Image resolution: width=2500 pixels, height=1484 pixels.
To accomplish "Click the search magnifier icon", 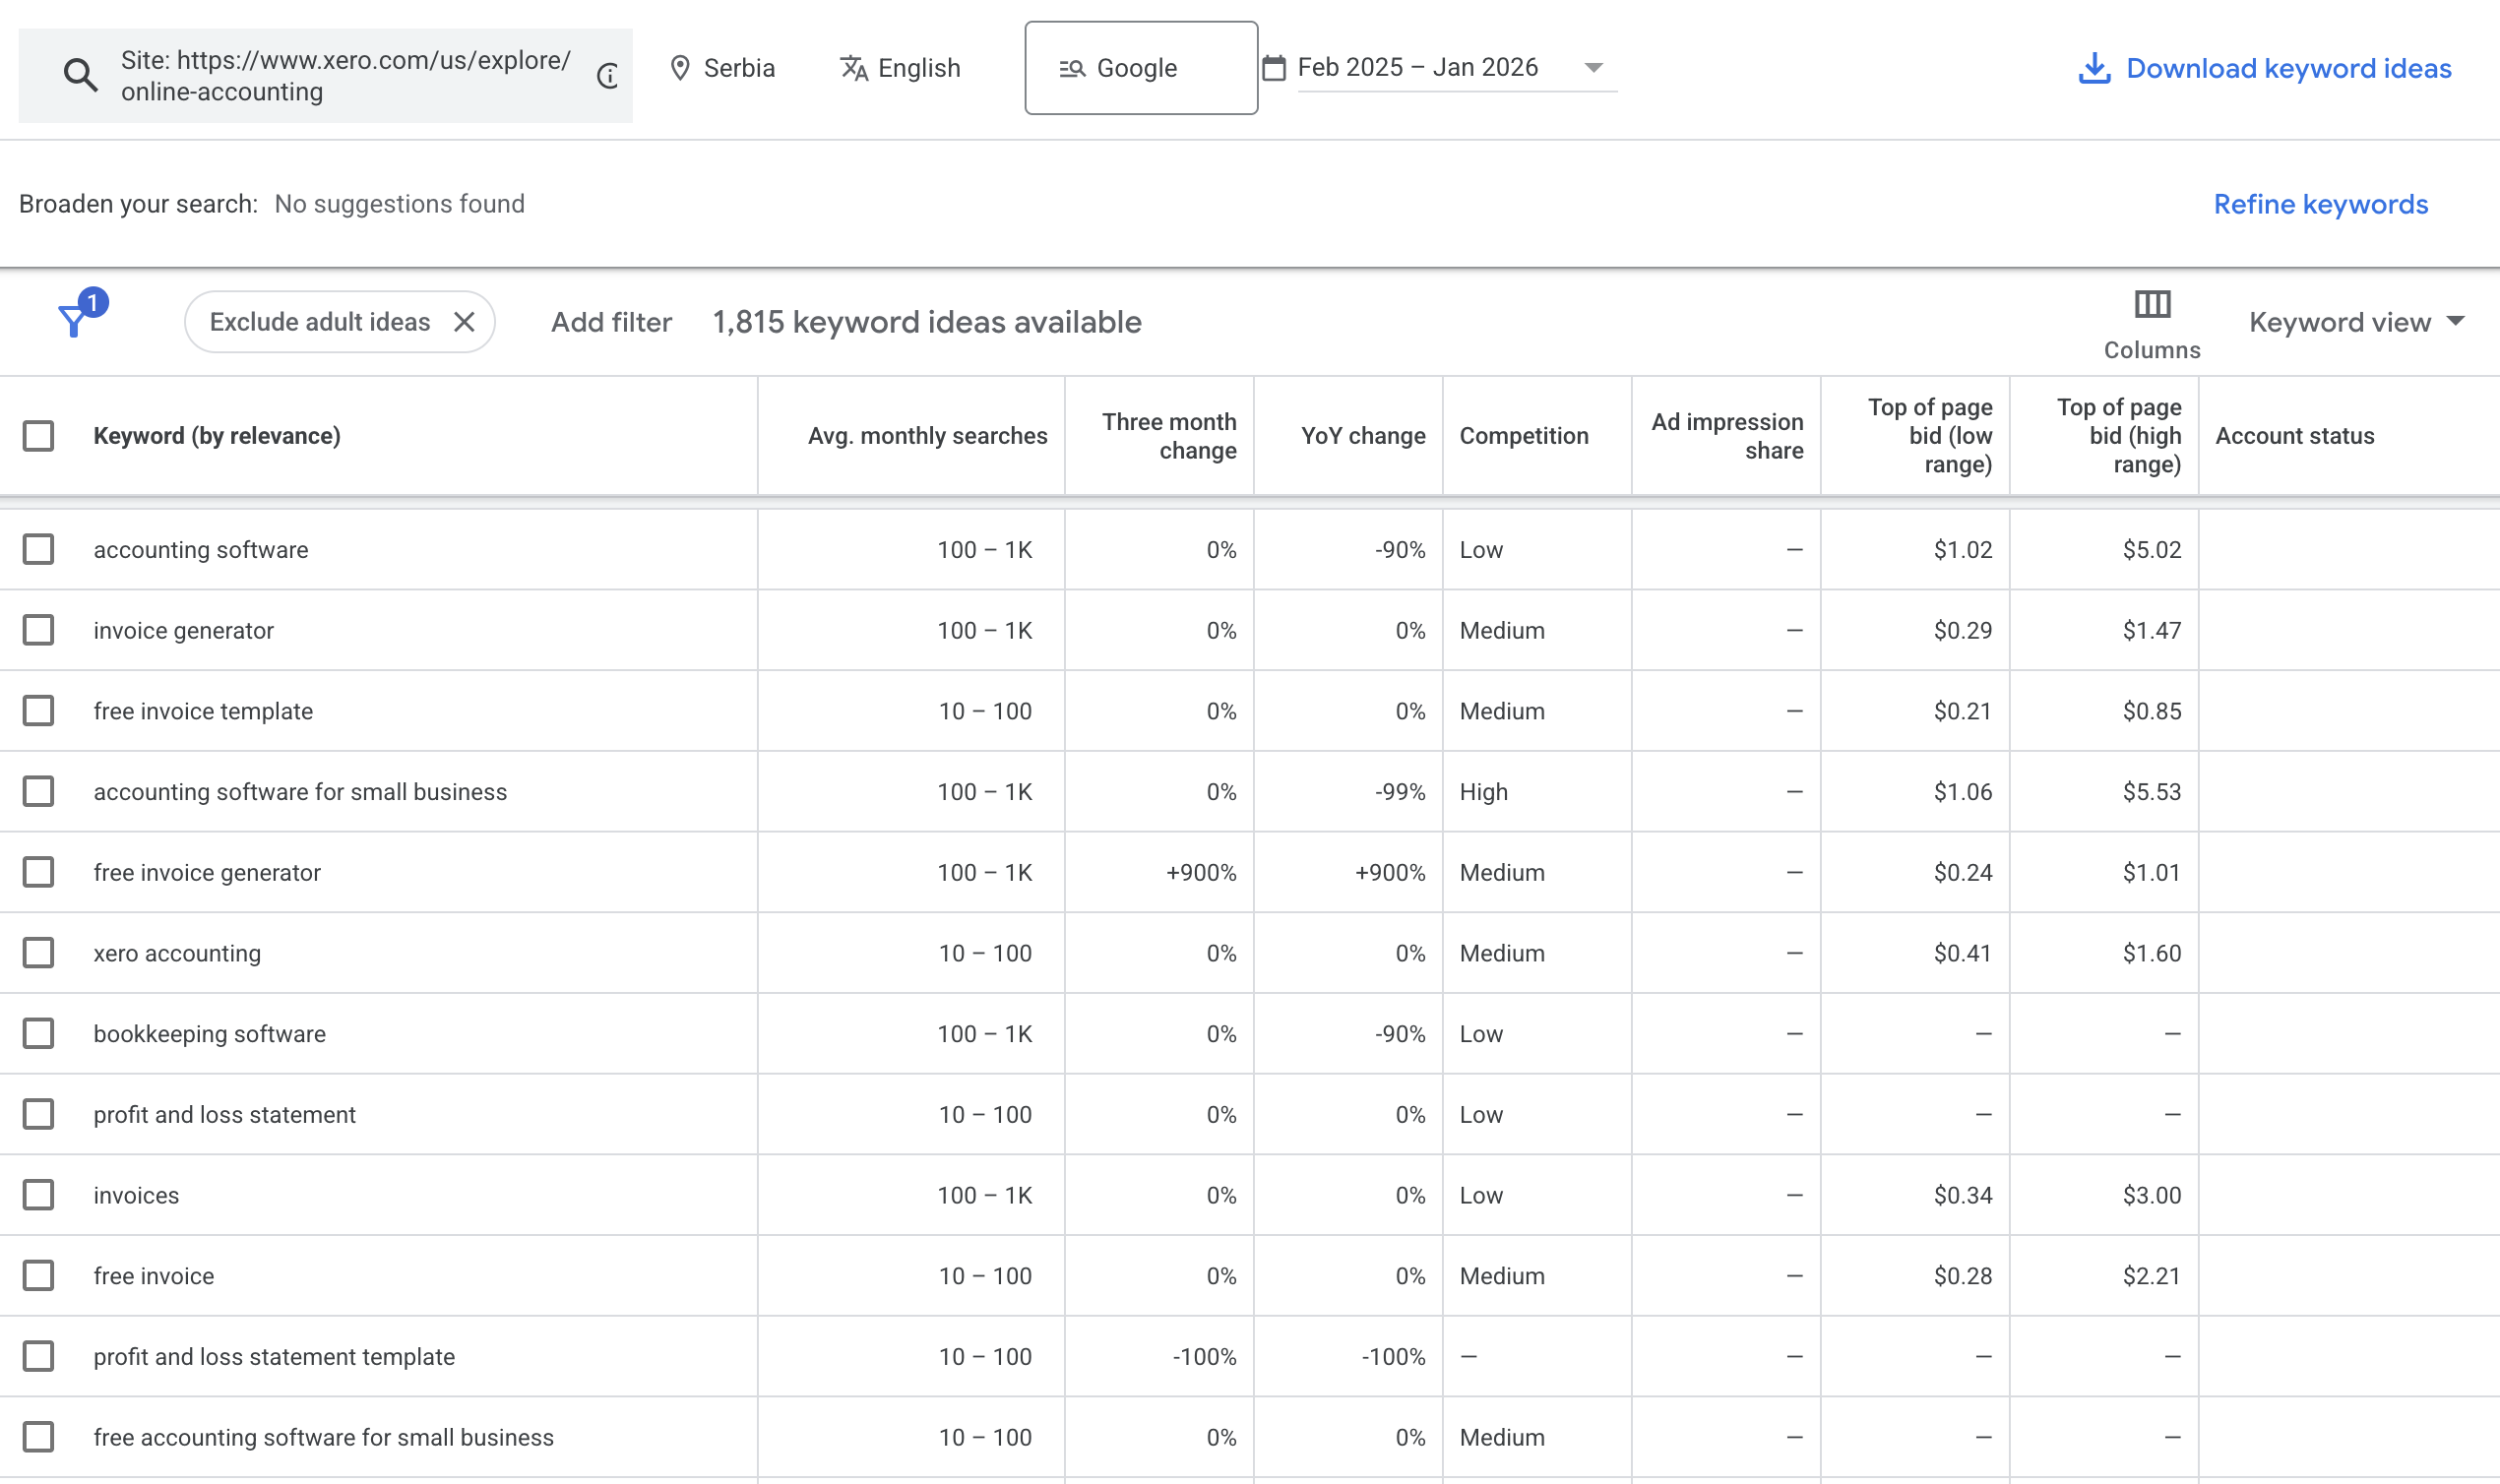I will click(80, 75).
